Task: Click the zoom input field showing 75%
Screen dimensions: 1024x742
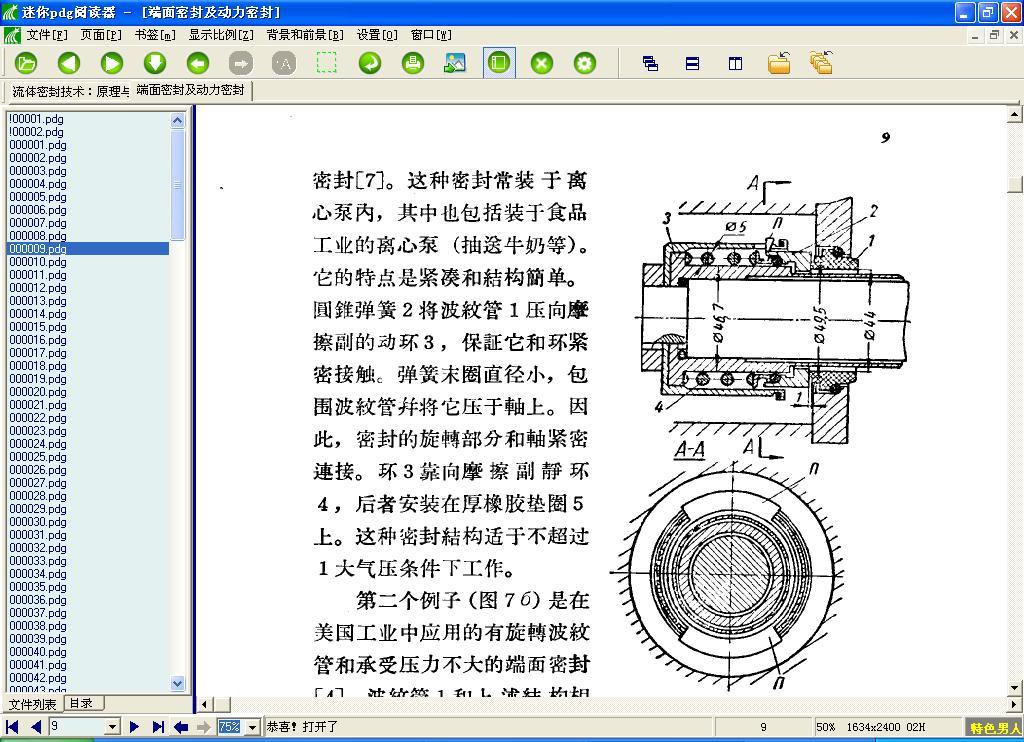Action: 231,727
